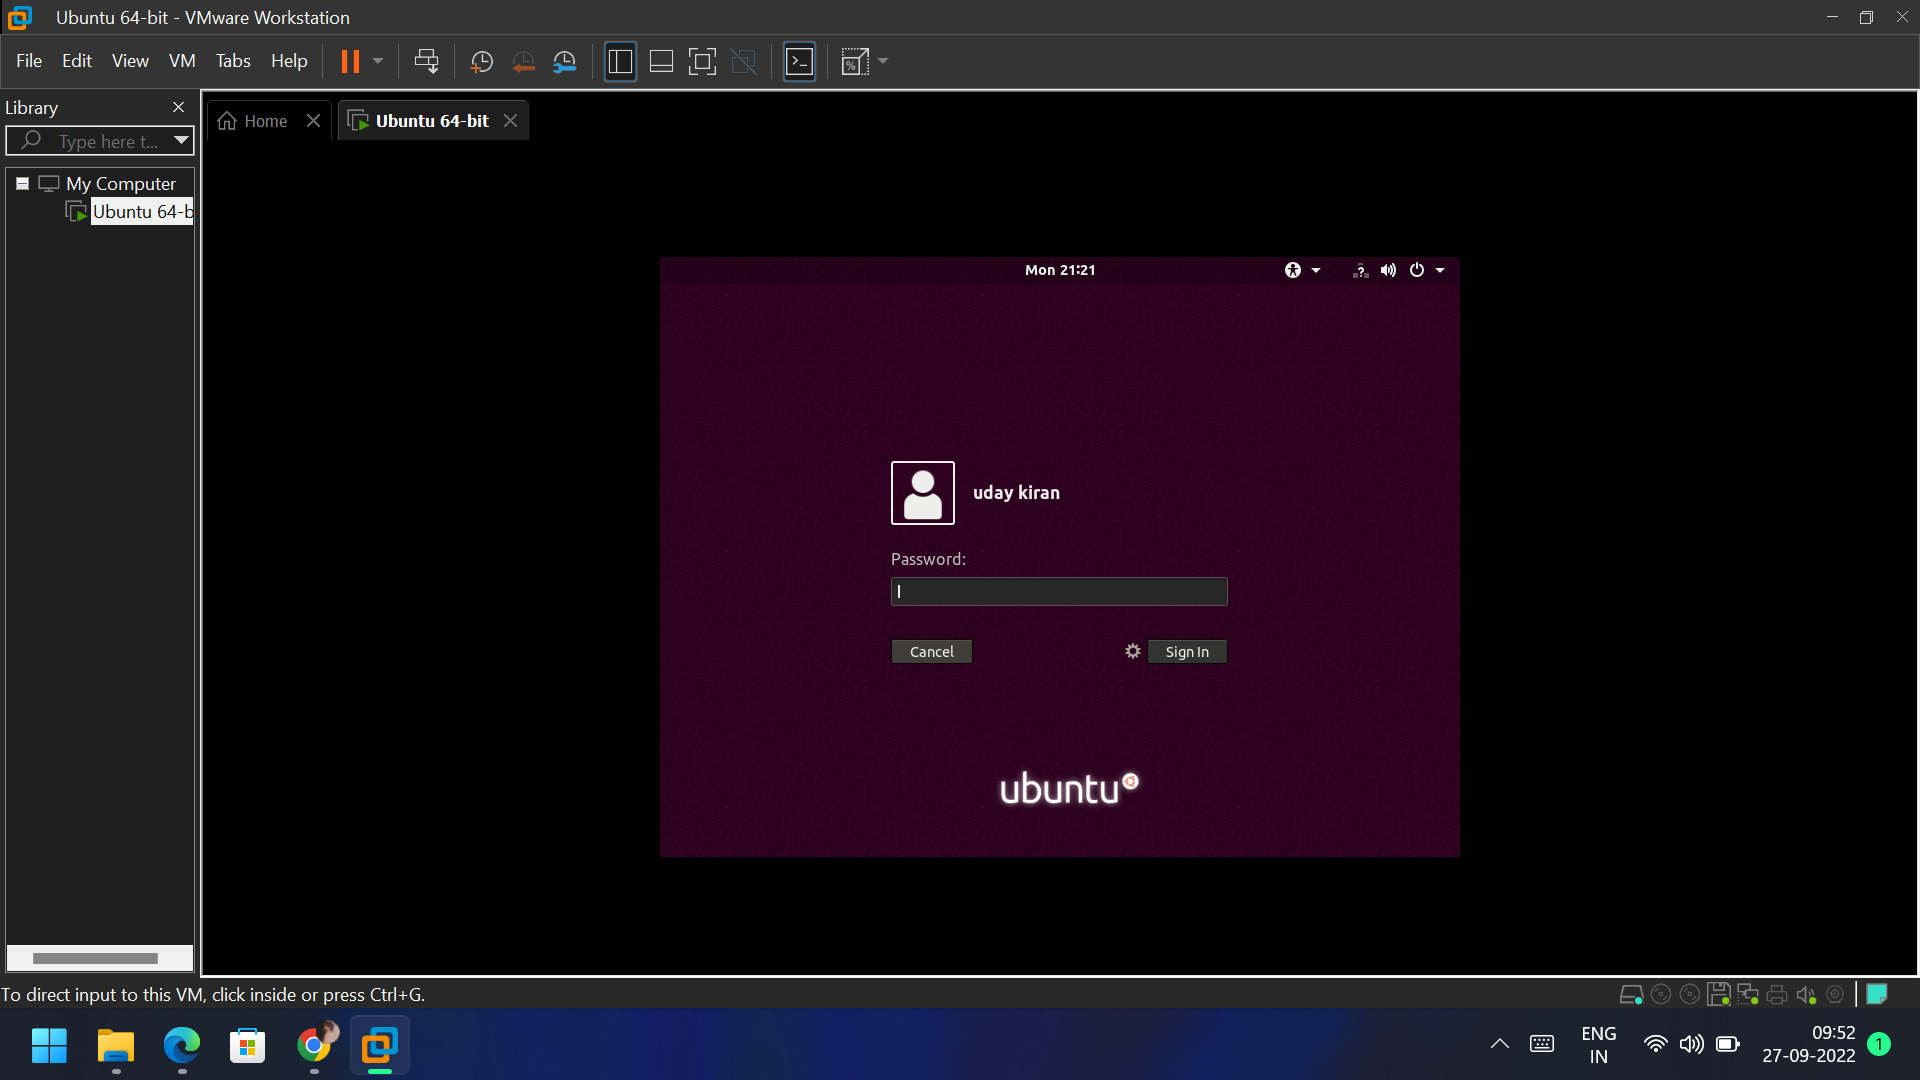Click the Sign In button
1920x1080 pixels.
click(1186, 652)
